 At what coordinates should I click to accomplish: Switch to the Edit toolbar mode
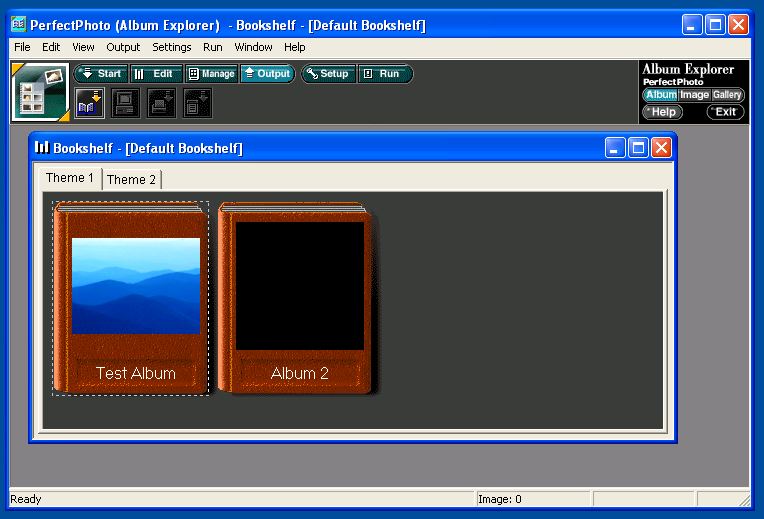(x=156, y=74)
